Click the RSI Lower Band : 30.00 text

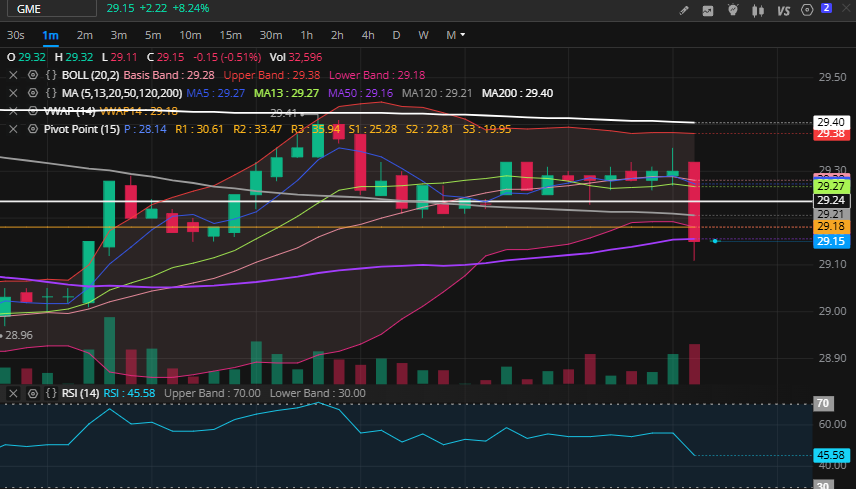(318, 393)
